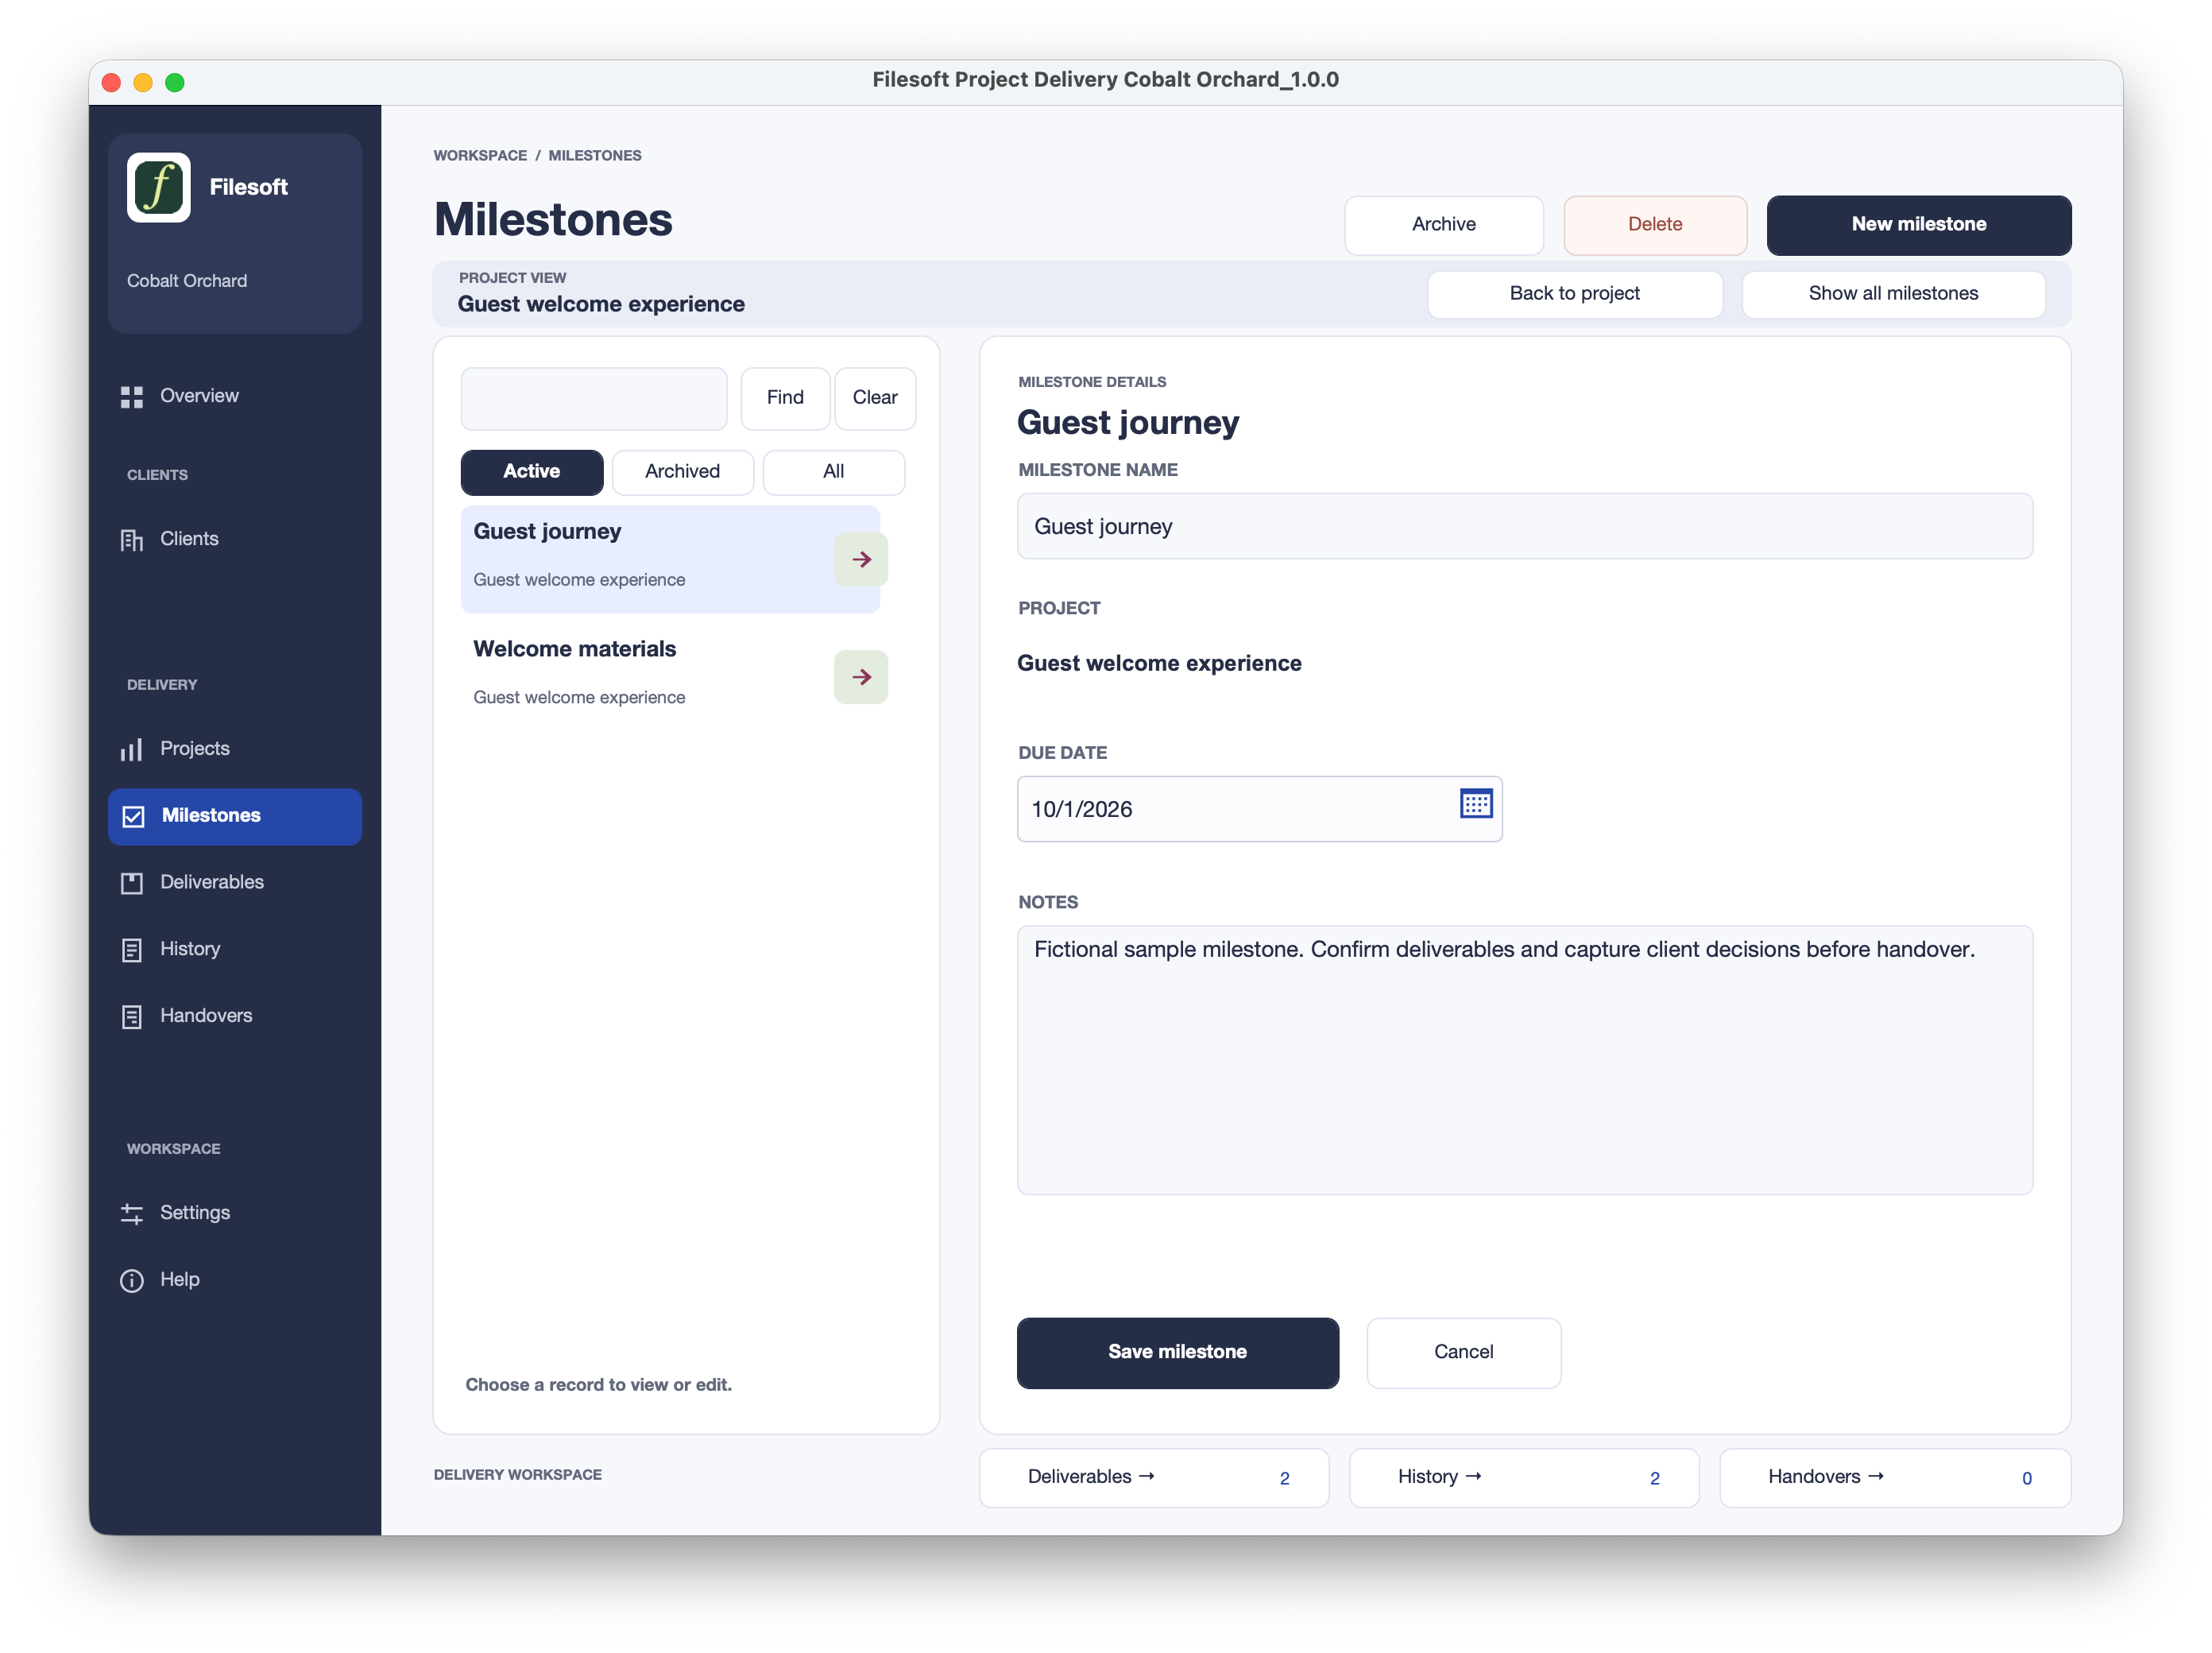Select the Welcome materials milestone row

pyautogui.click(x=670, y=677)
